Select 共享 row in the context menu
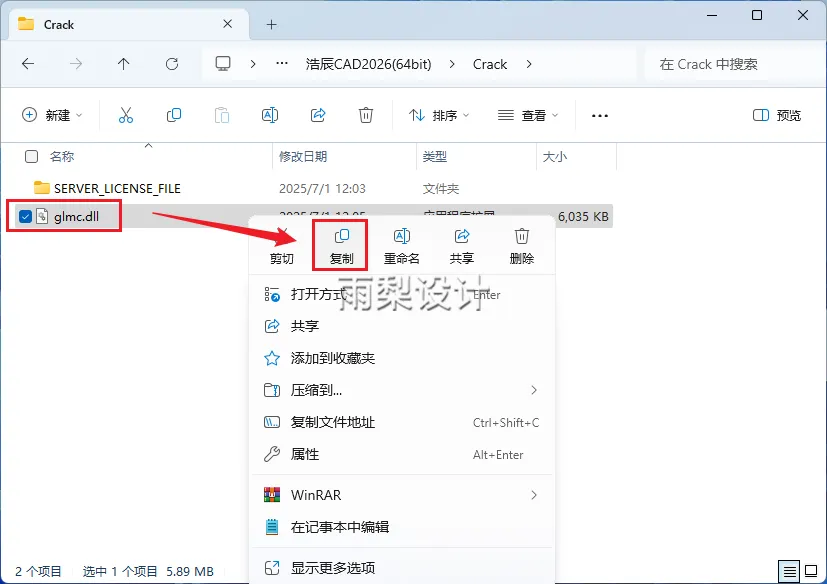The image size is (827, 584). [402, 326]
